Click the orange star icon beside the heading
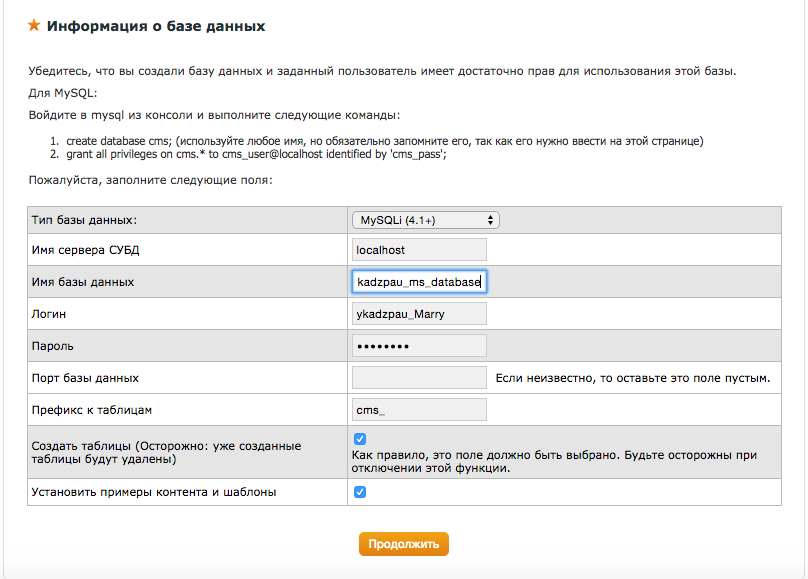 [x=35, y=26]
